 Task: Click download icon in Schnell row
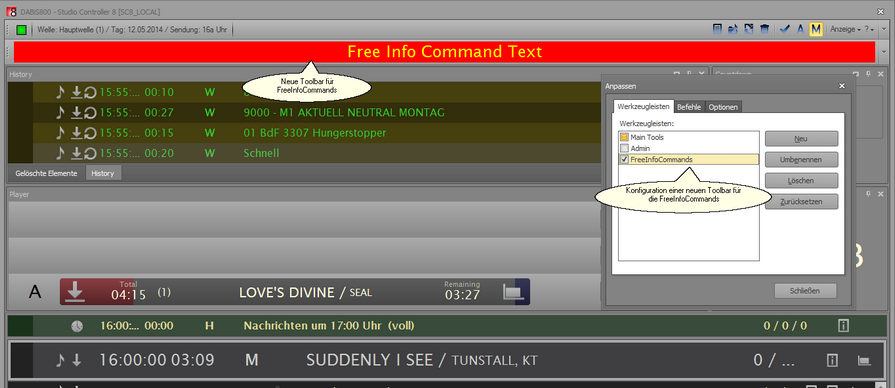click(76, 153)
